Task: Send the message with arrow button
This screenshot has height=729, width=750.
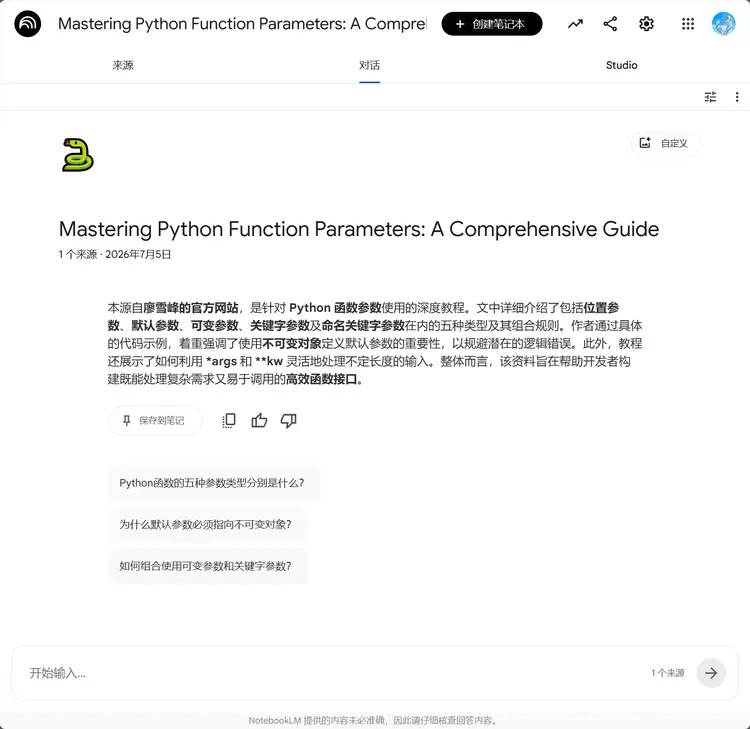Action: pyautogui.click(x=711, y=673)
